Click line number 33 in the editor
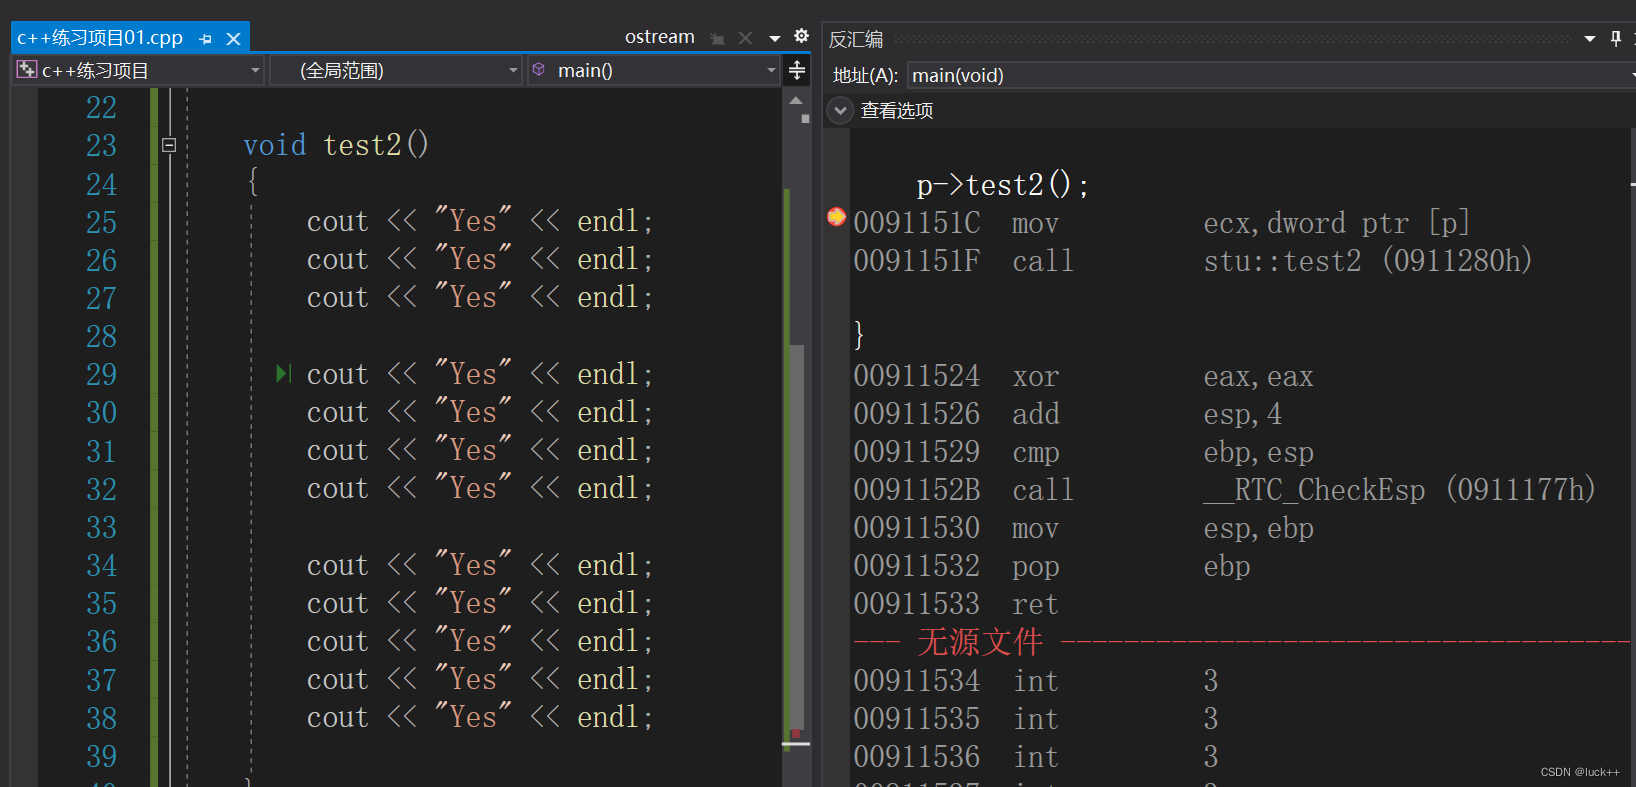The width and height of the screenshot is (1636, 787). pos(101,528)
